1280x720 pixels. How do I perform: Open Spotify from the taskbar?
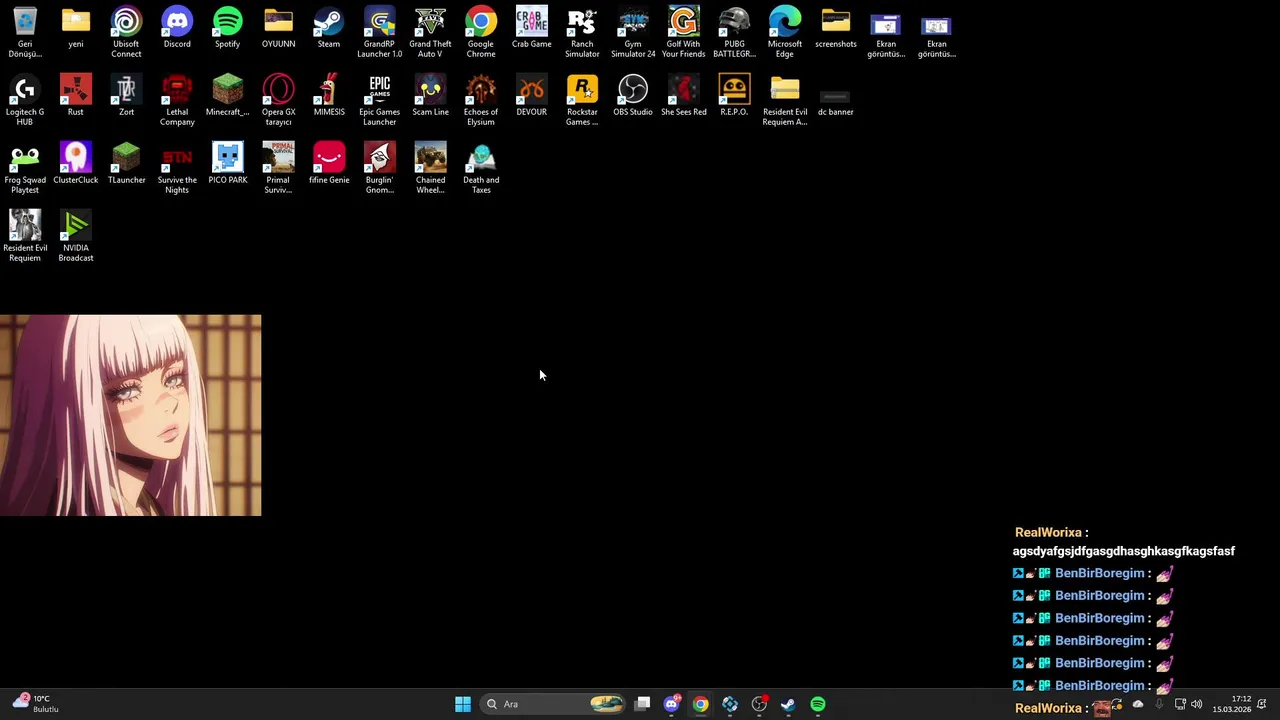pos(818,704)
